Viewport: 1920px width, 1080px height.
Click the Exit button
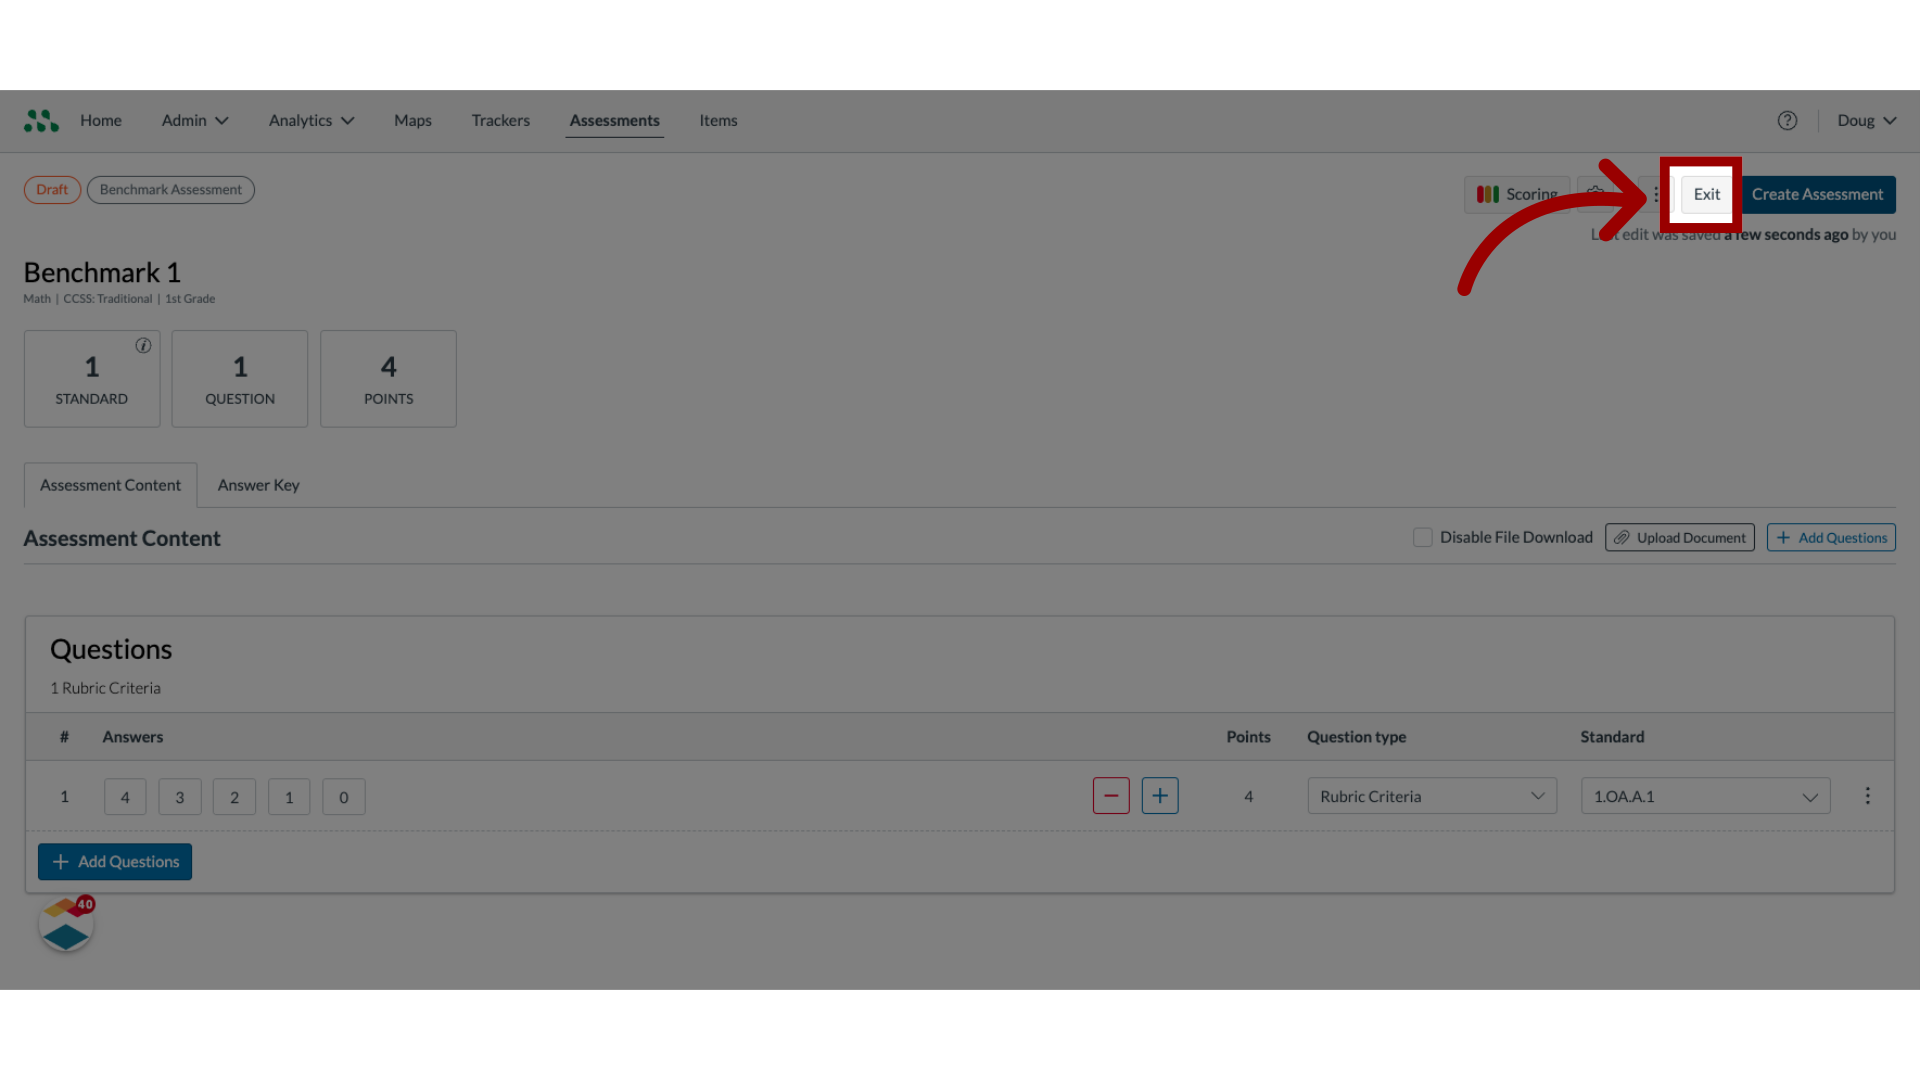point(1706,194)
